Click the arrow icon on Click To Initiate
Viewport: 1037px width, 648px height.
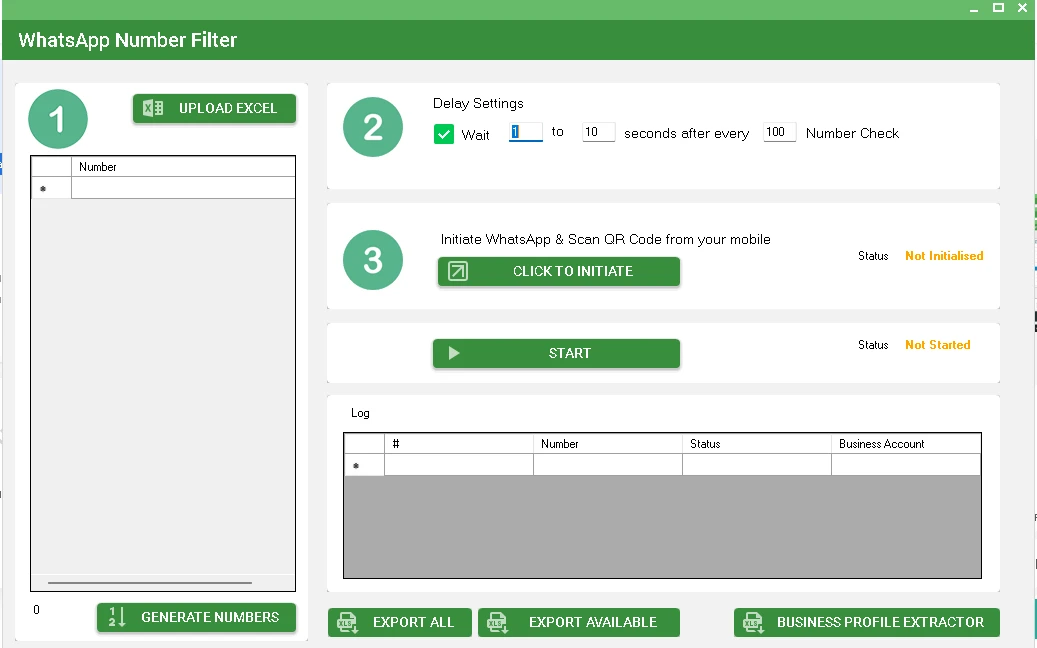coord(458,271)
